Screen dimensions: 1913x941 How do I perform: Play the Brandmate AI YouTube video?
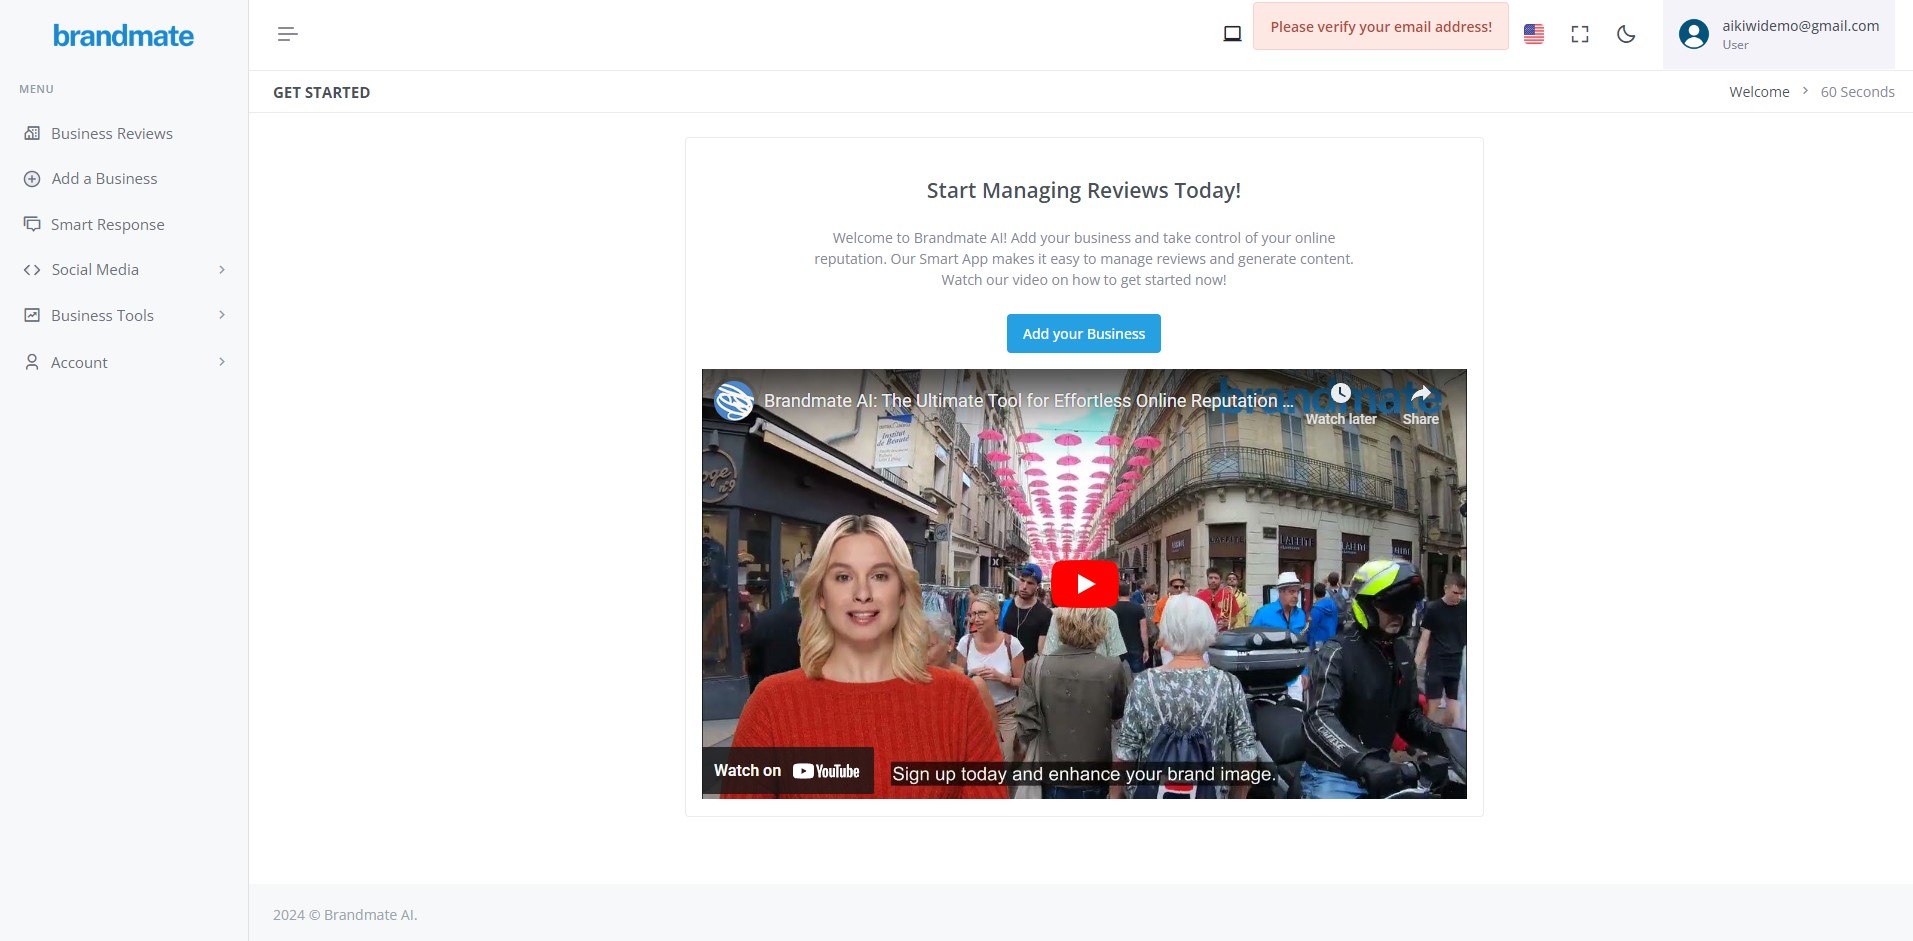click(x=1084, y=584)
